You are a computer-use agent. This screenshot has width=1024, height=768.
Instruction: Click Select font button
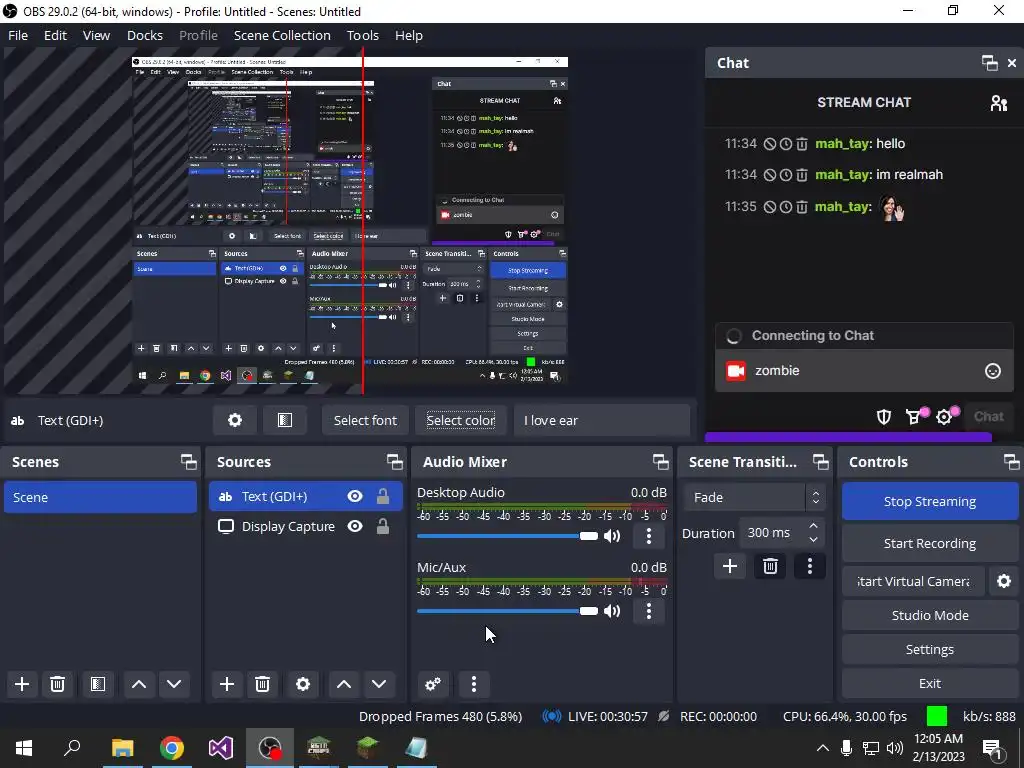click(365, 421)
